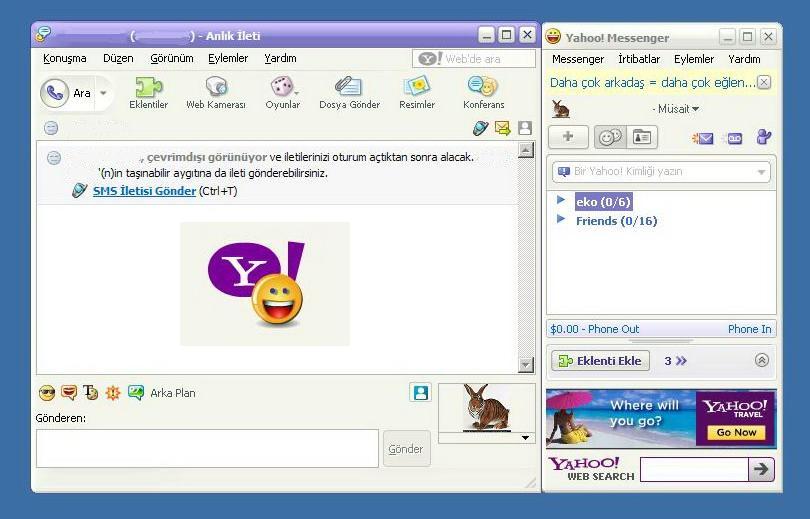The height and width of the screenshot is (519, 810).
Task: Open Müsait status dropdown
Action: tap(678, 109)
